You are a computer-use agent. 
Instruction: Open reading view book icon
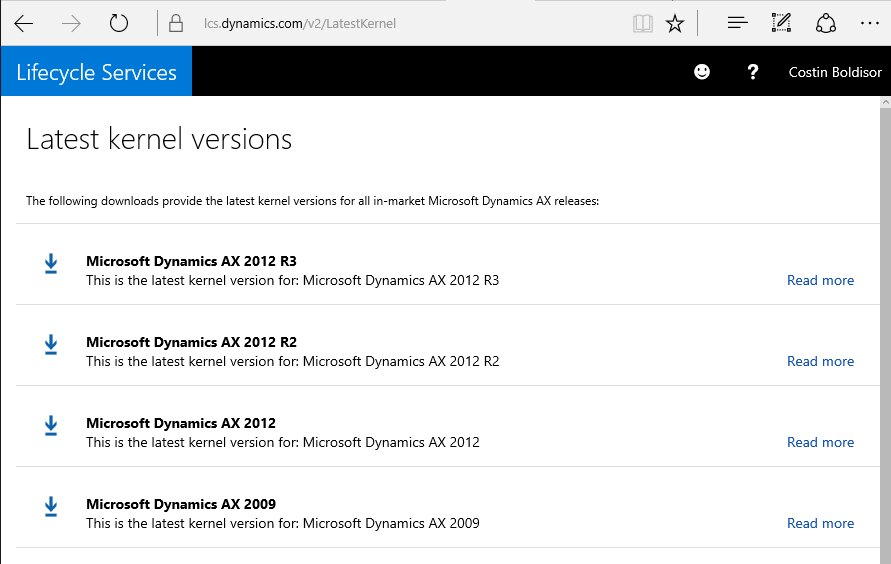pos(642,23)
